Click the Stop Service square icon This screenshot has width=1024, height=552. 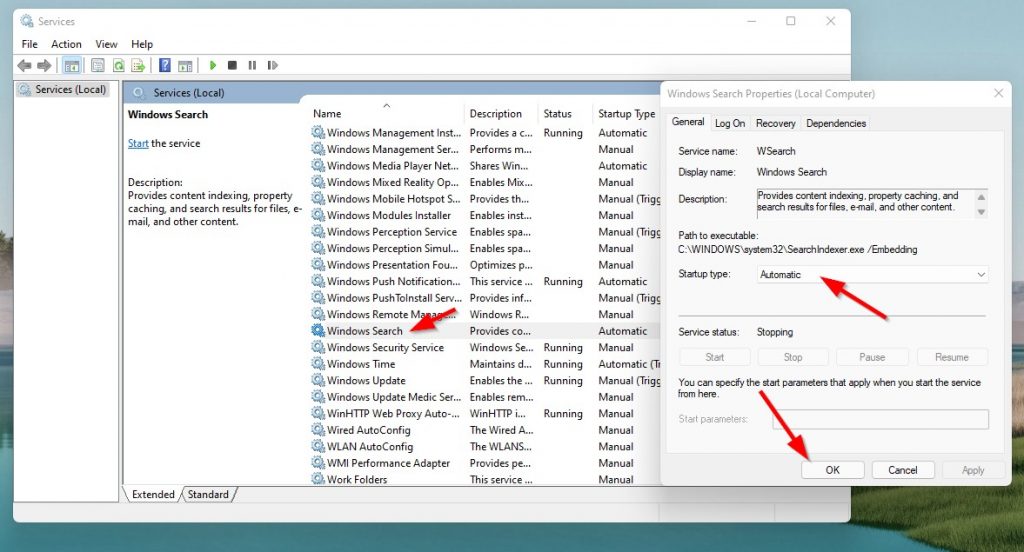point(232,65)
